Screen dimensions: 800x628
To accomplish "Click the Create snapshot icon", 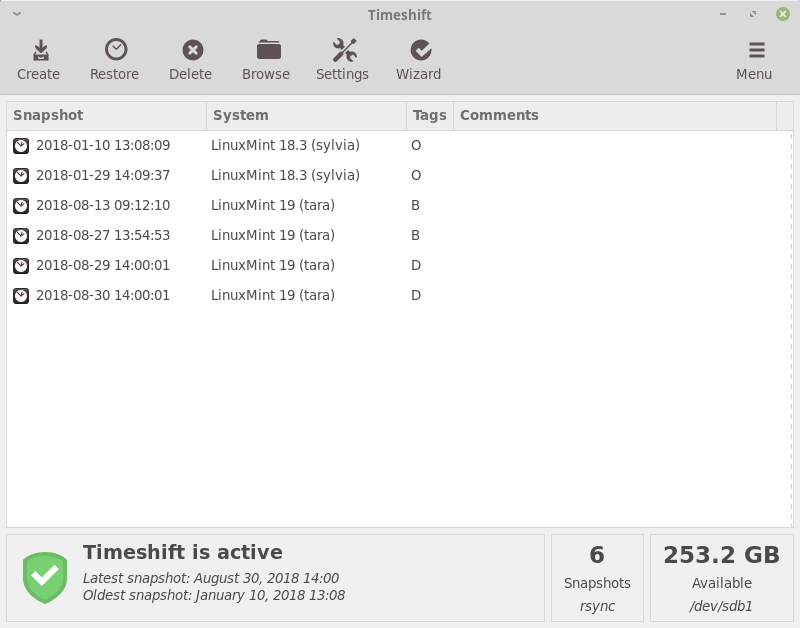I will pyautogui.click(x=40, y=51).
